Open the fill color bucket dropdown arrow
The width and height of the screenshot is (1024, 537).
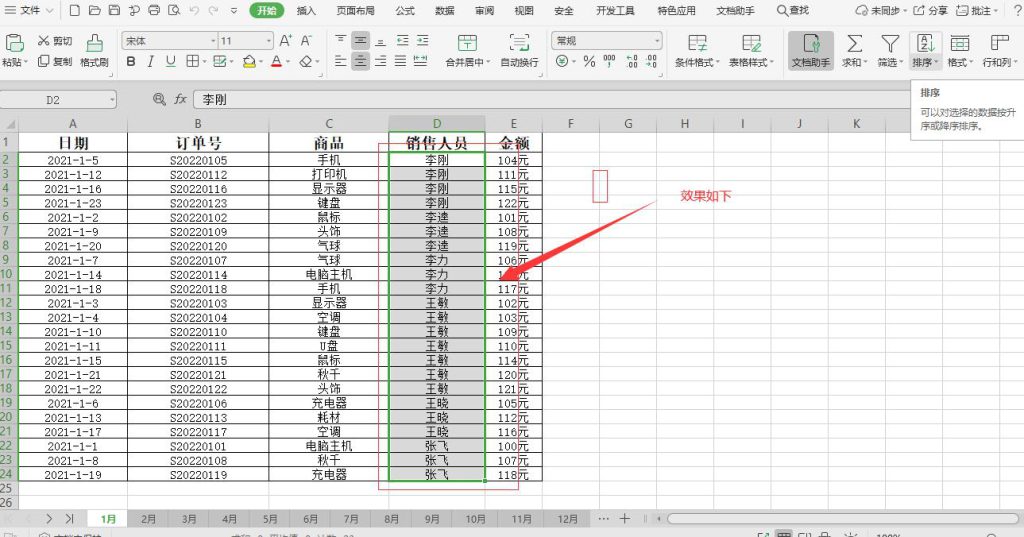(x=259, y=62)
